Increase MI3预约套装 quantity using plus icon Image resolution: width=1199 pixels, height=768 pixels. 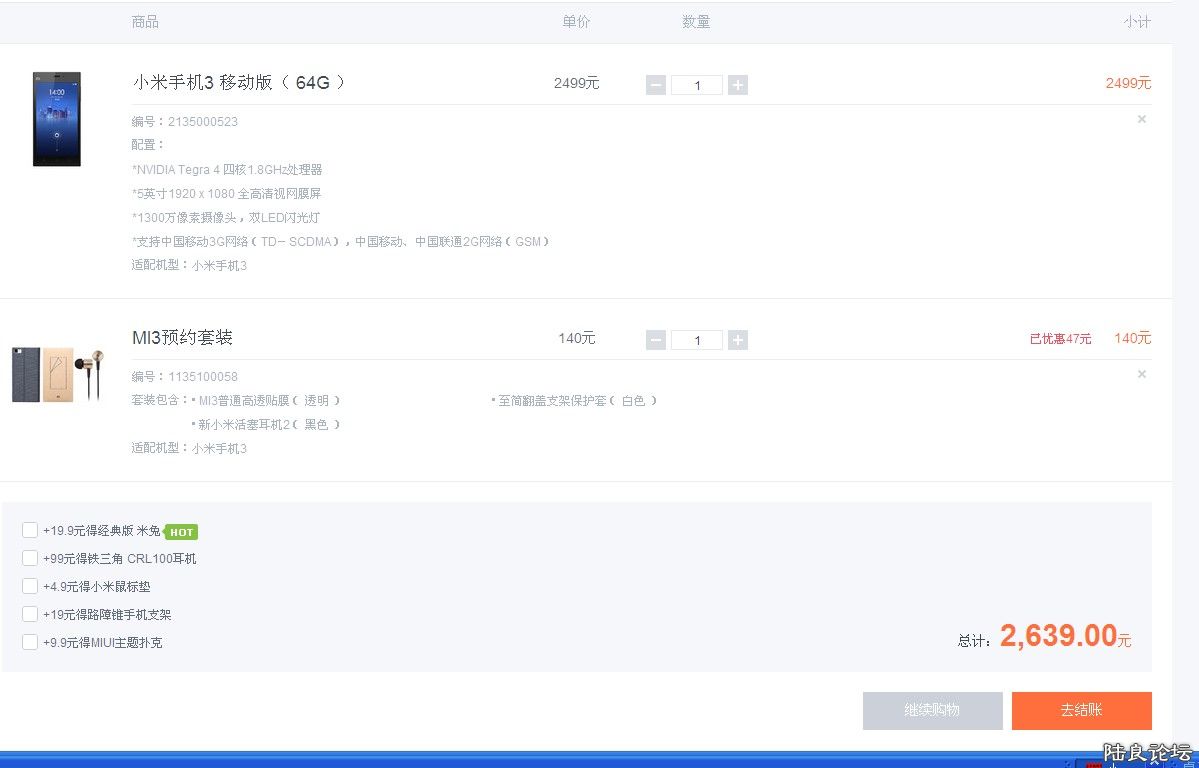tap(738, 340)
